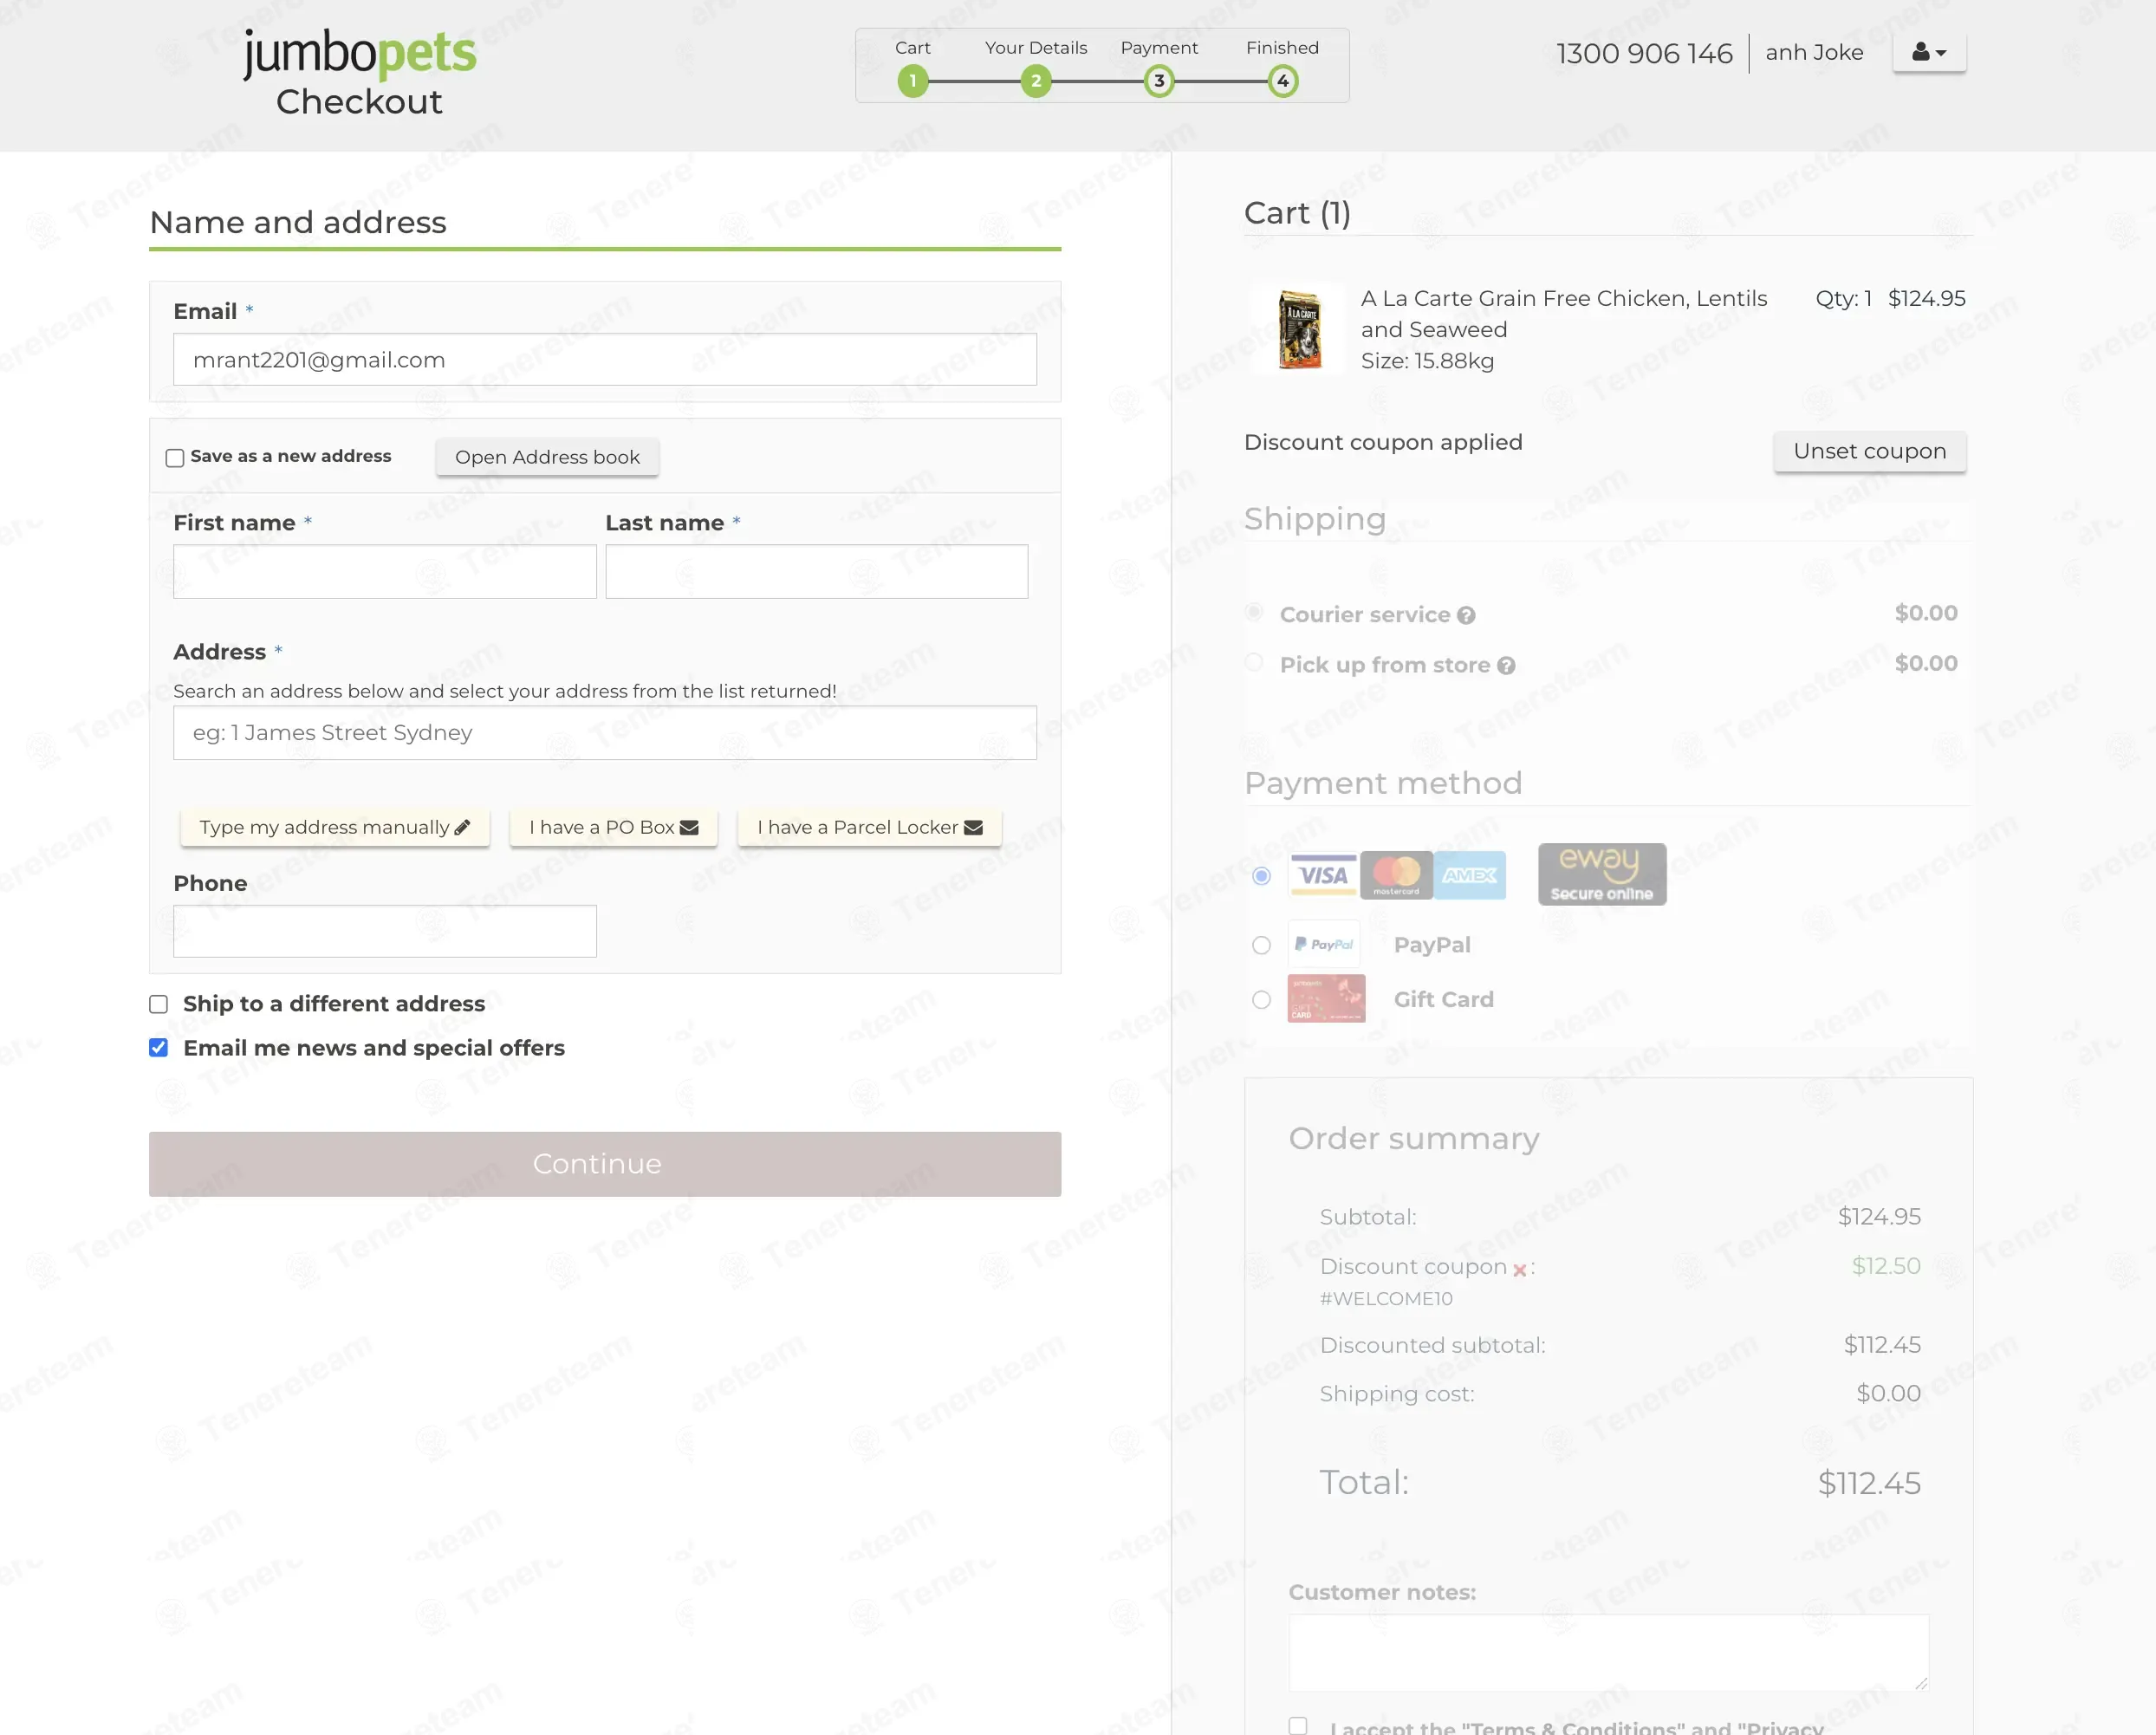Click phone number 1300 906 146
This screenshot has height=1735, width=2156.
1644,53
